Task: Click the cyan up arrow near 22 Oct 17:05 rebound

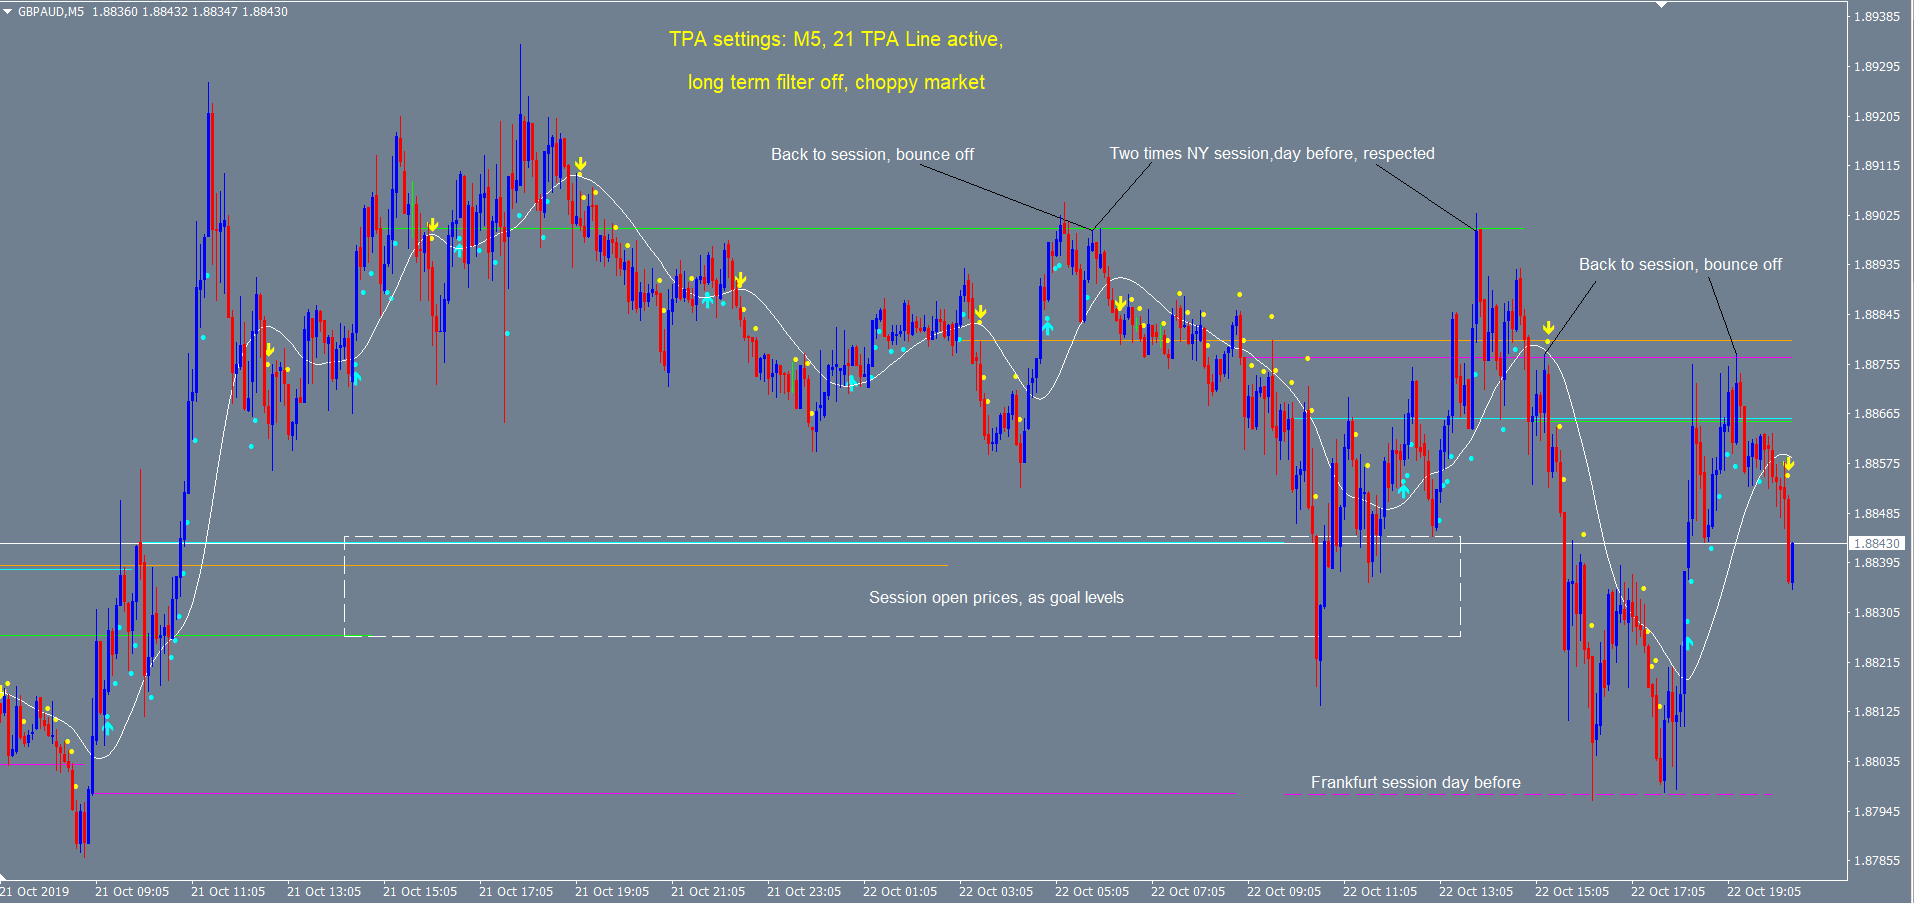Action: (x=1688, y=642)
